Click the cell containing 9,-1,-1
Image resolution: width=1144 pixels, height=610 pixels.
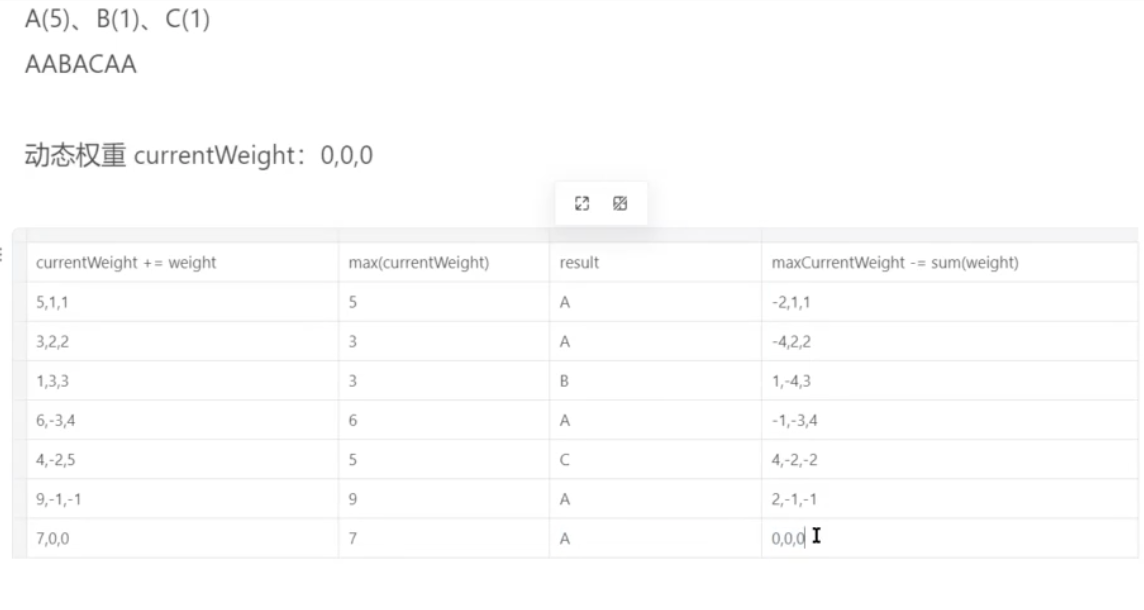coord(182,499)
